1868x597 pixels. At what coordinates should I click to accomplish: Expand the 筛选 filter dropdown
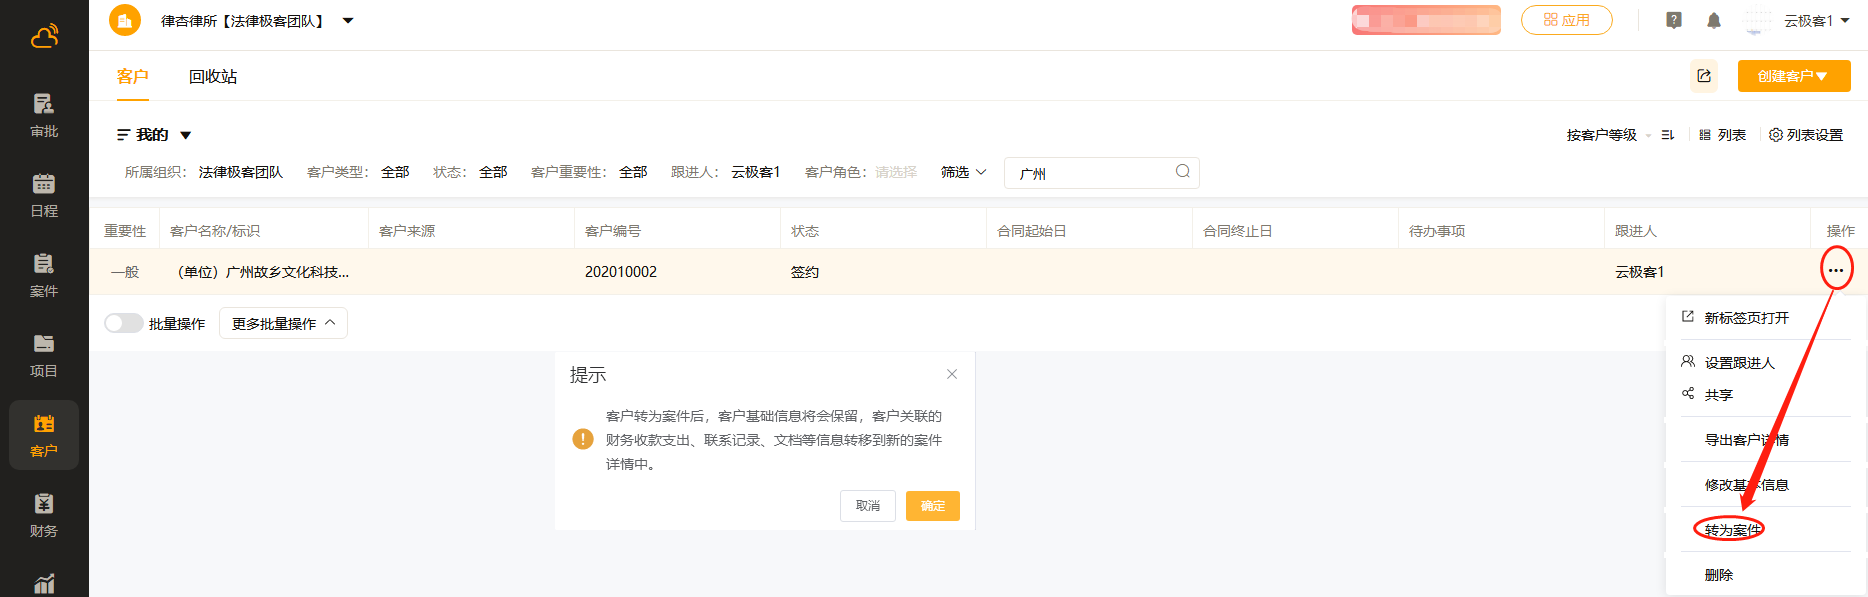pyautogui.click(x=963, y=172)
